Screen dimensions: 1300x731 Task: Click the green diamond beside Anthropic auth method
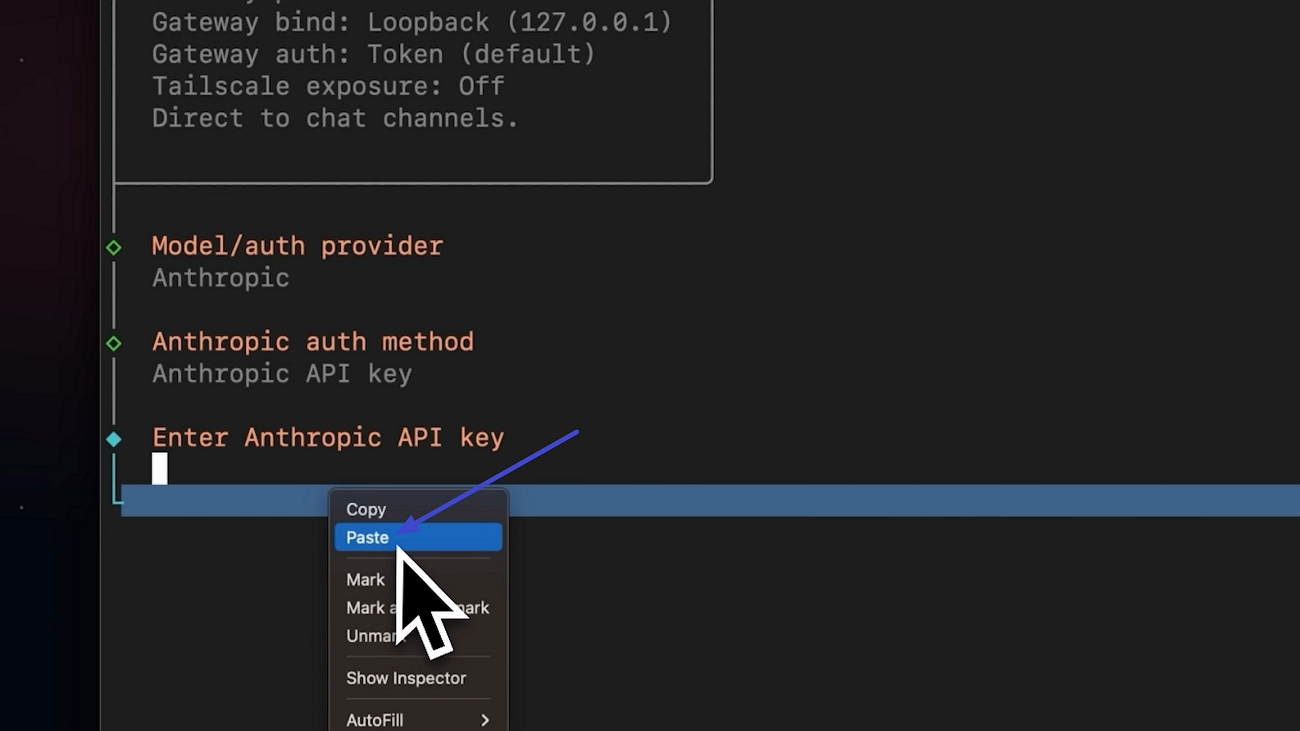[x=114, y=343]
